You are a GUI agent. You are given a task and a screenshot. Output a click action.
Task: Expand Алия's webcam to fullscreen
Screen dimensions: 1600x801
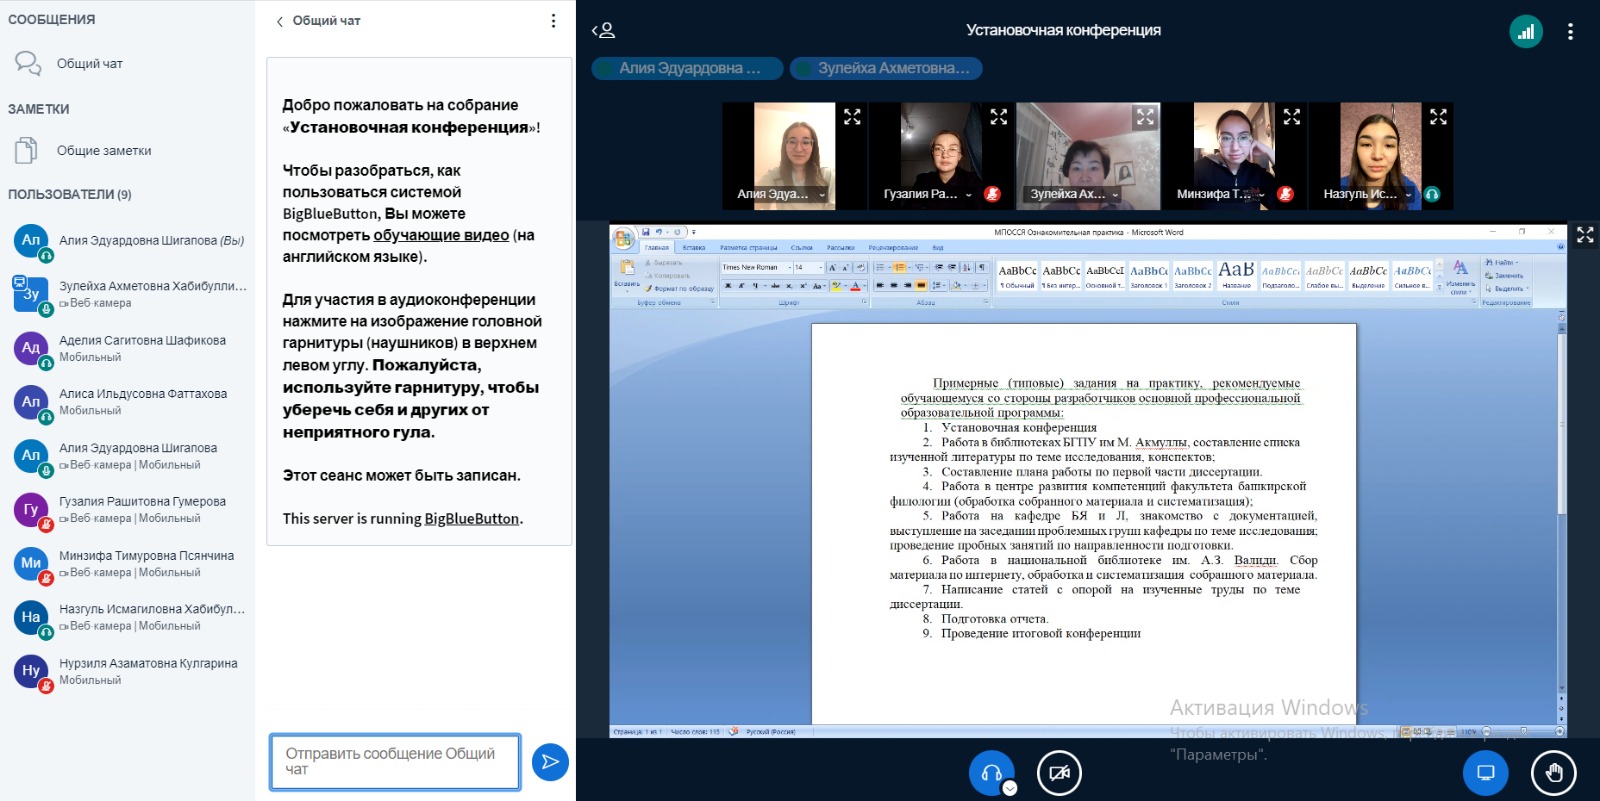point(852,117)
